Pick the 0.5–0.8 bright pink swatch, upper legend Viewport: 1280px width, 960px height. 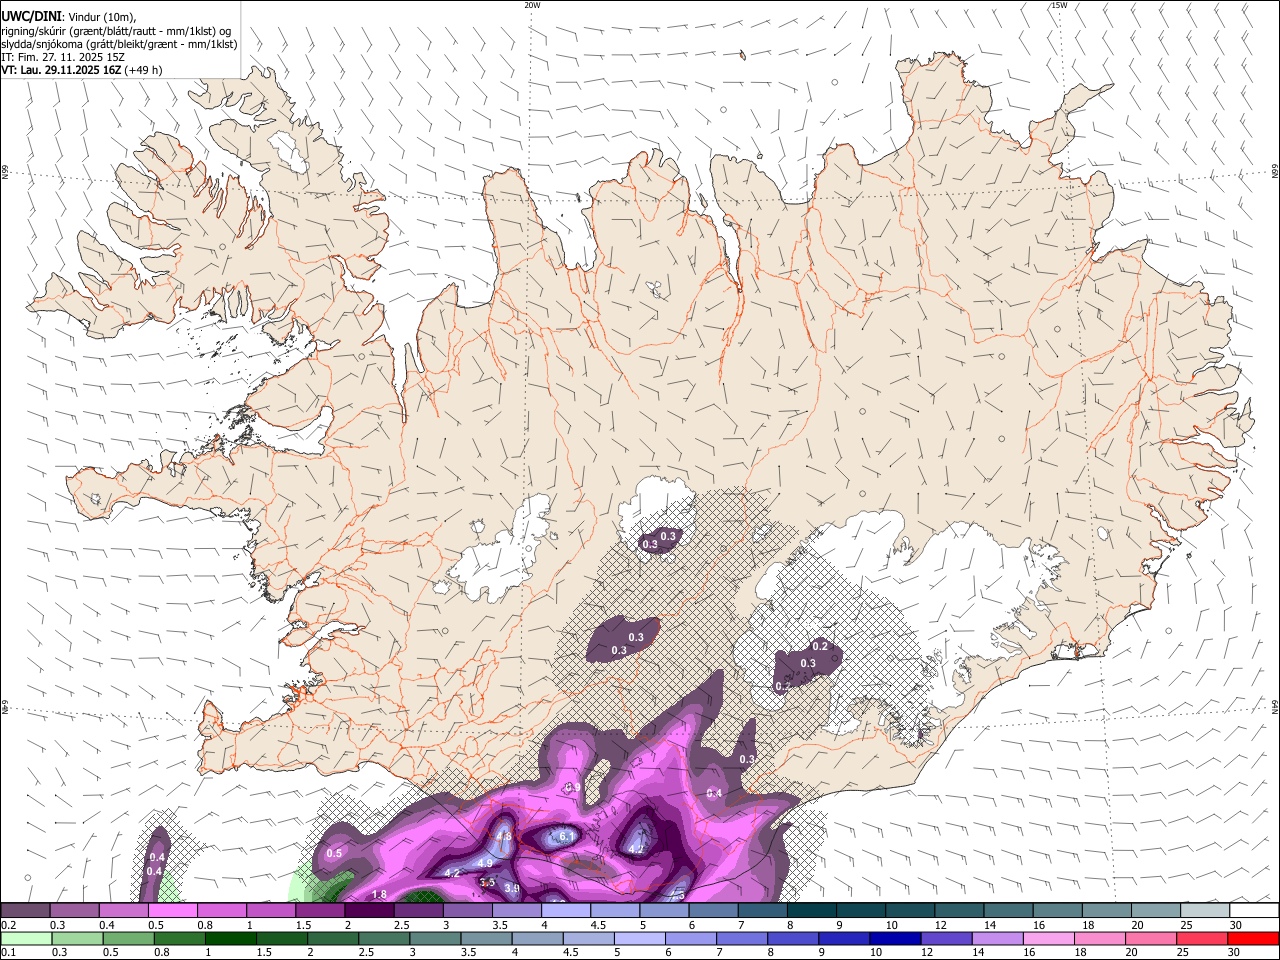click(173, 910)
